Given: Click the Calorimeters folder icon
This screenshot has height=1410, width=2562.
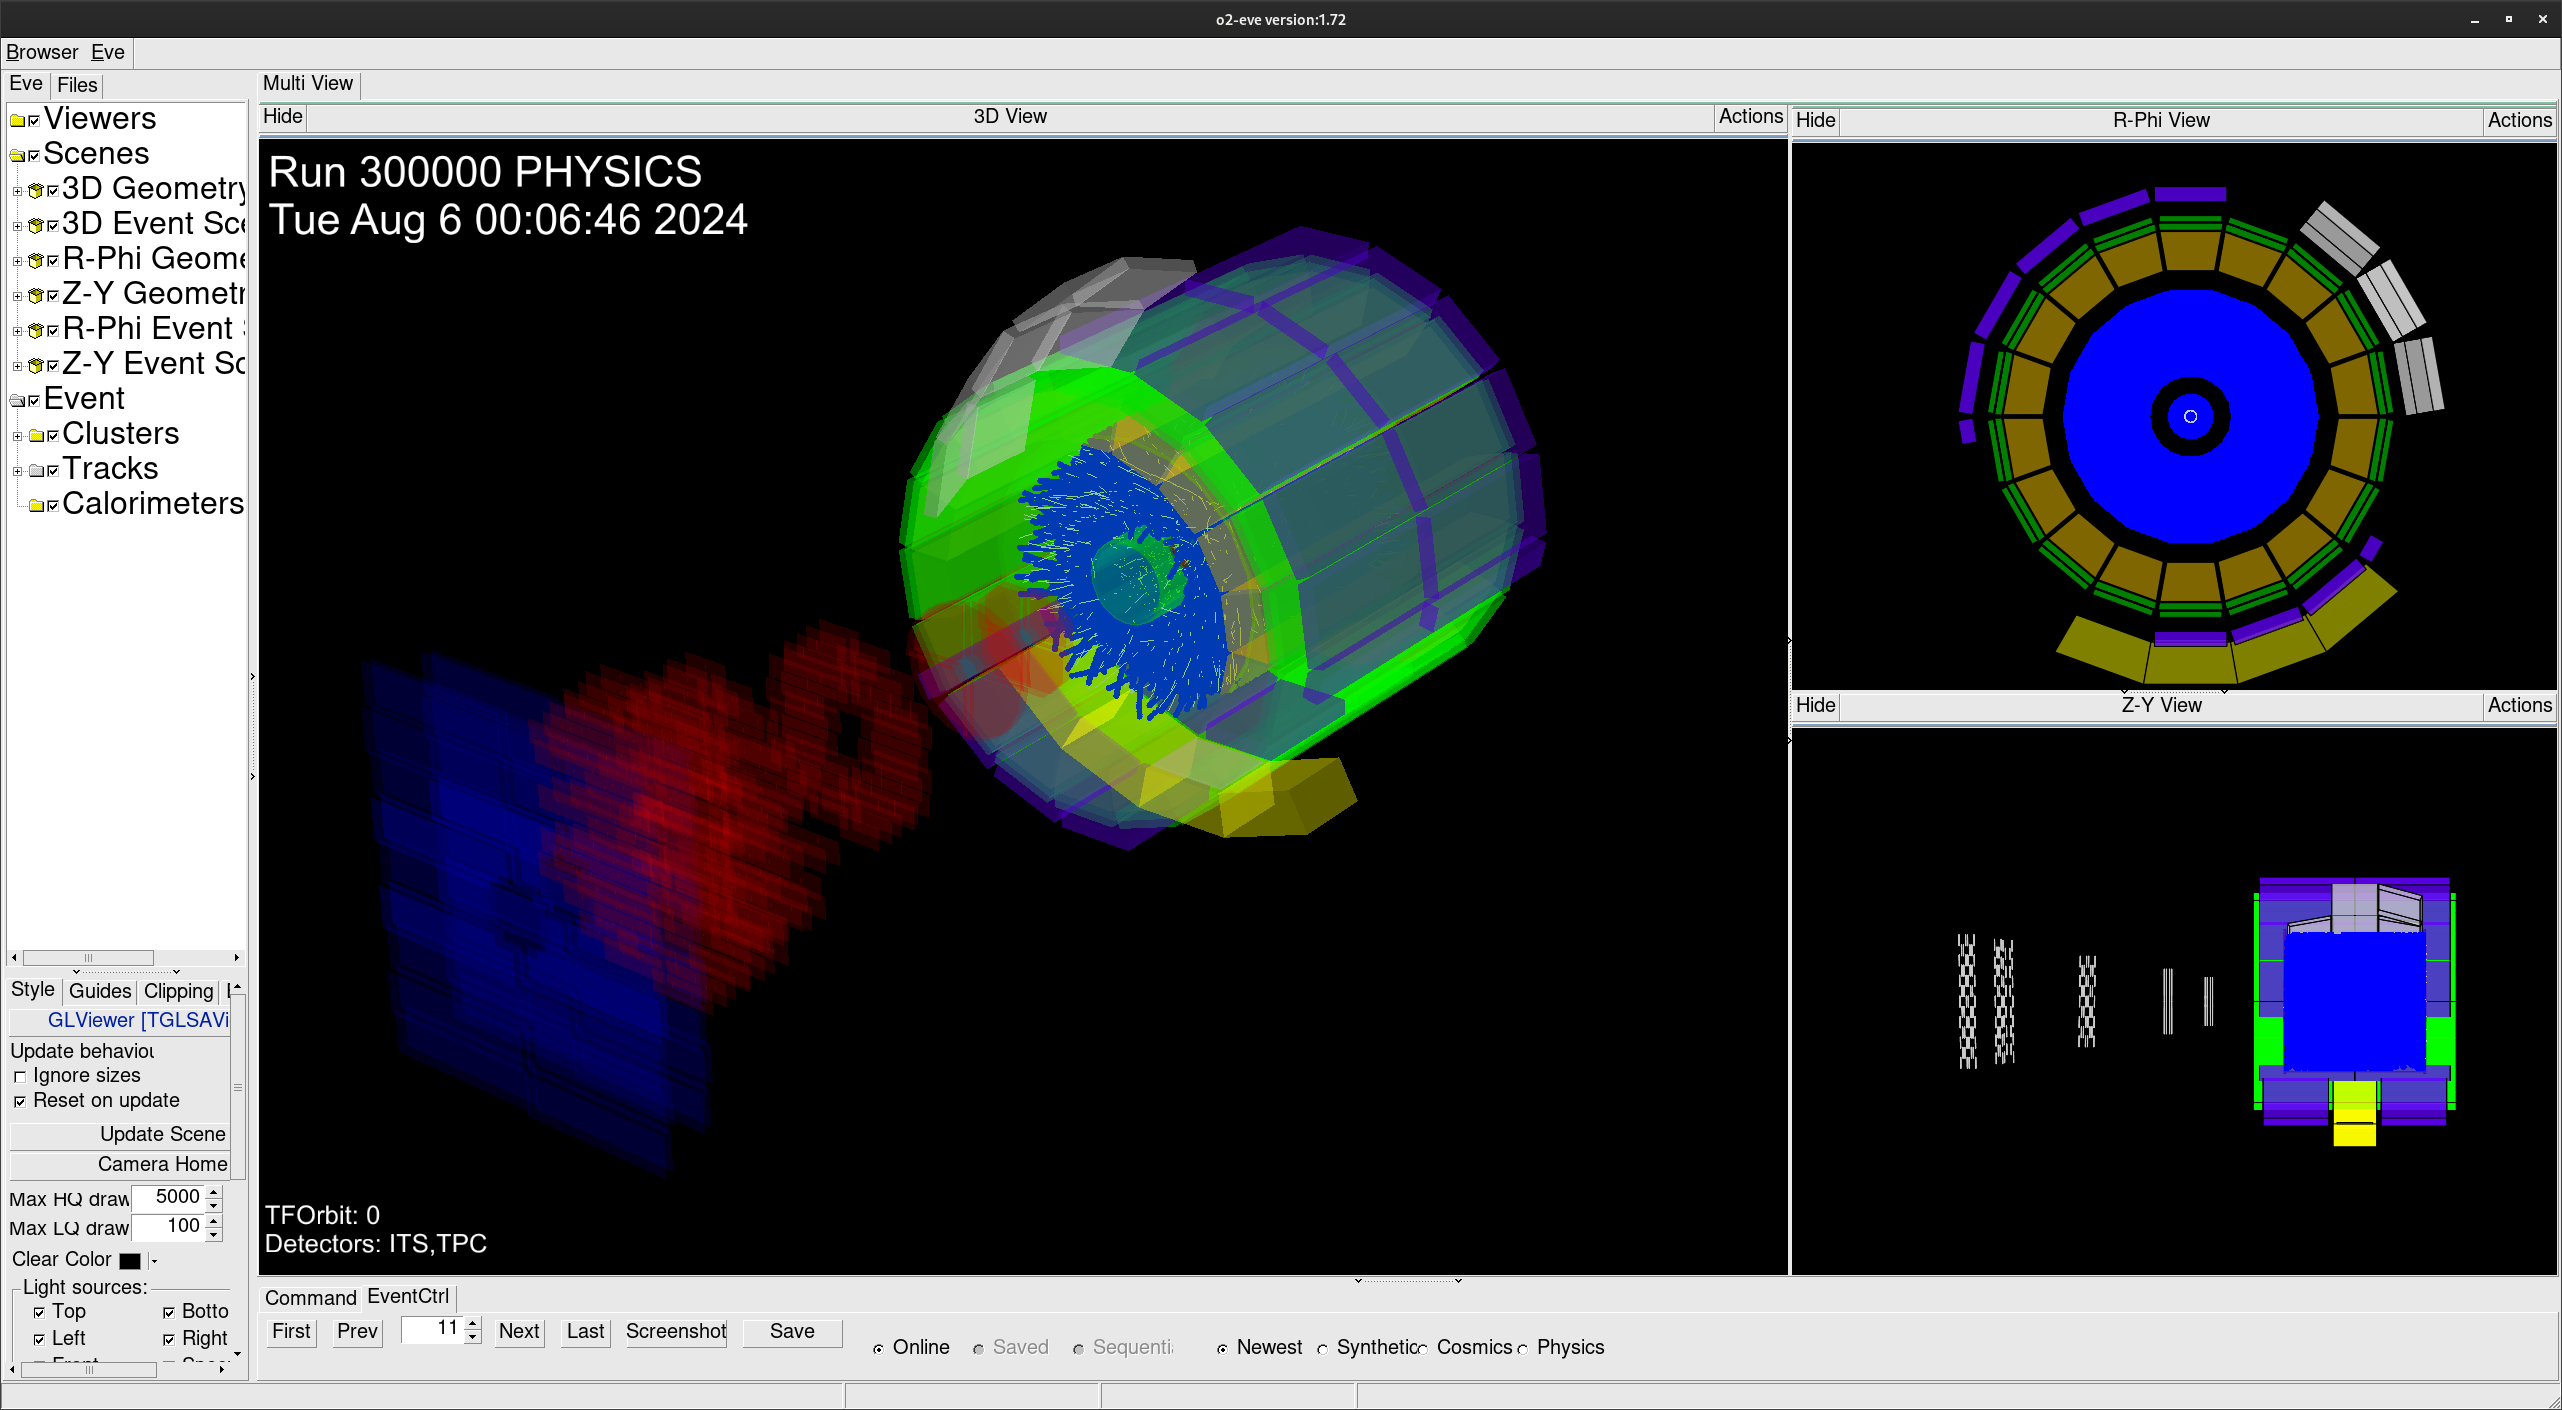Looking at the screenshot, I should point(36,506).
